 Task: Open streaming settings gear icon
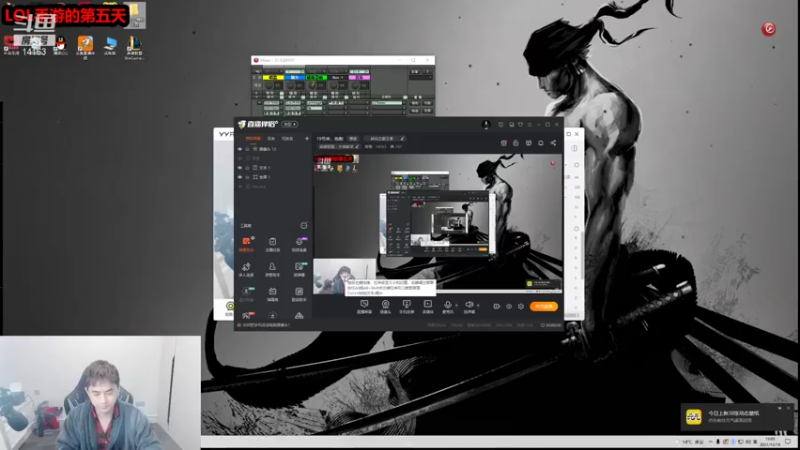pos(521,307)
